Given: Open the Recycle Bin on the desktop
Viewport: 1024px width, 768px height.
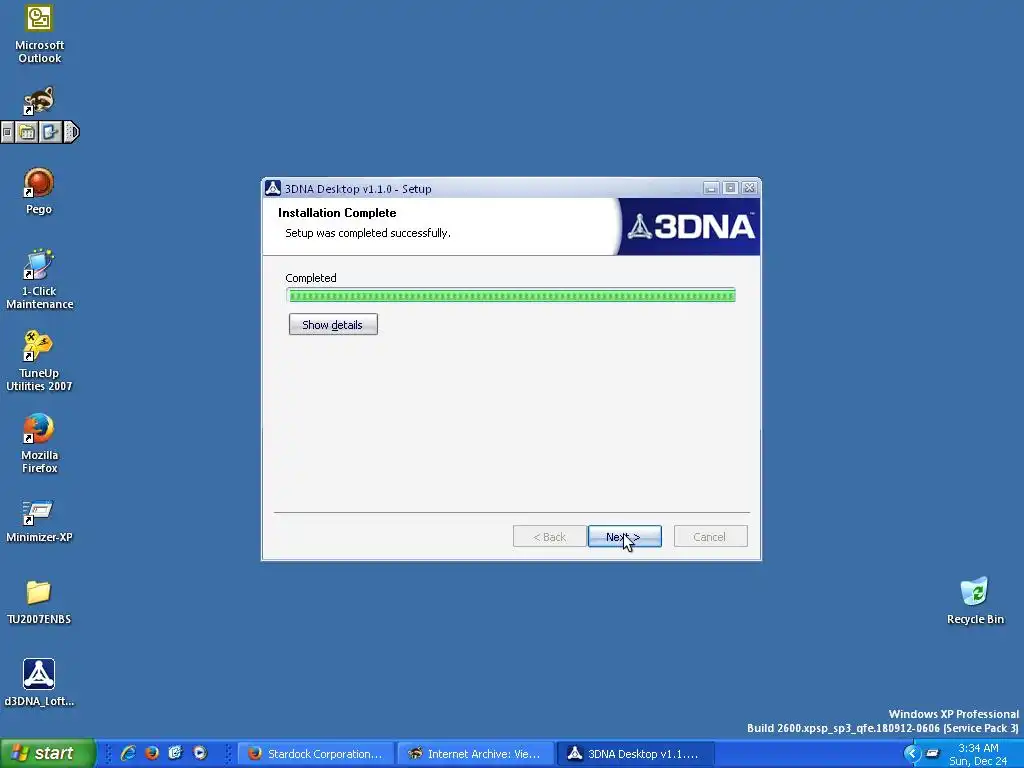Looking at the screenshot, I should click(x=975, y=601).
